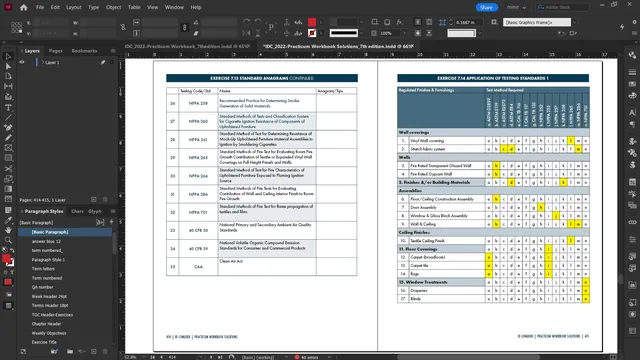Expand Layer 1 disclosure arrow
640x360 pixels.
[42, 62]
